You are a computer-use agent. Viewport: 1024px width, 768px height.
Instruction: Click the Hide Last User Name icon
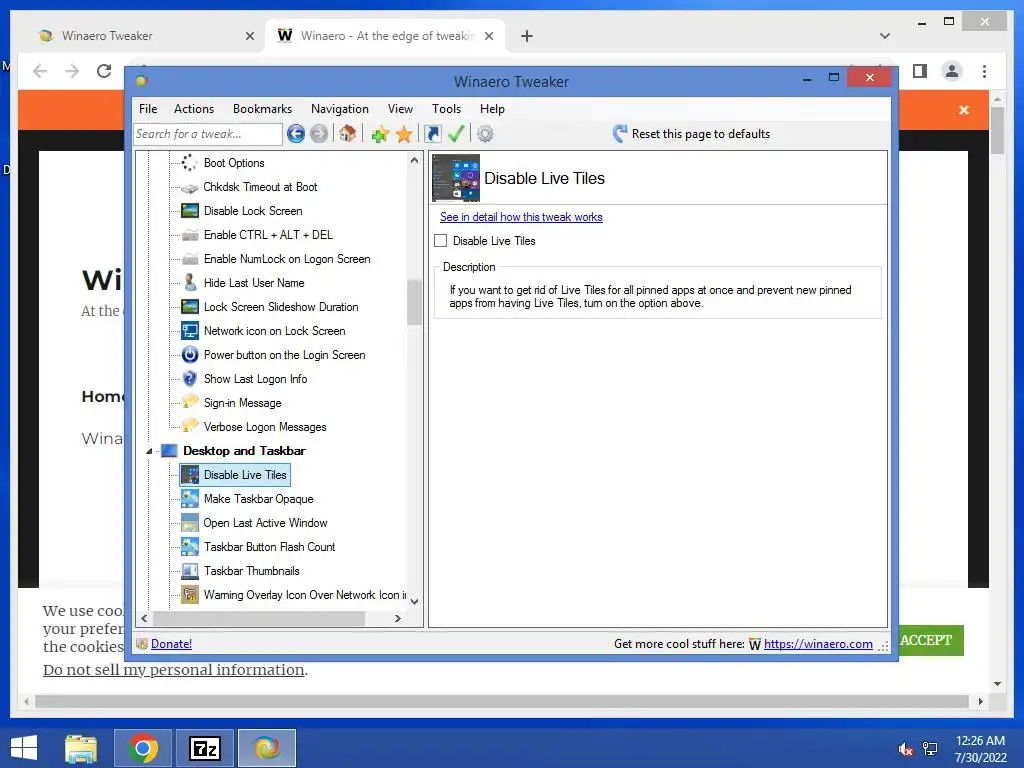(189, 283)
